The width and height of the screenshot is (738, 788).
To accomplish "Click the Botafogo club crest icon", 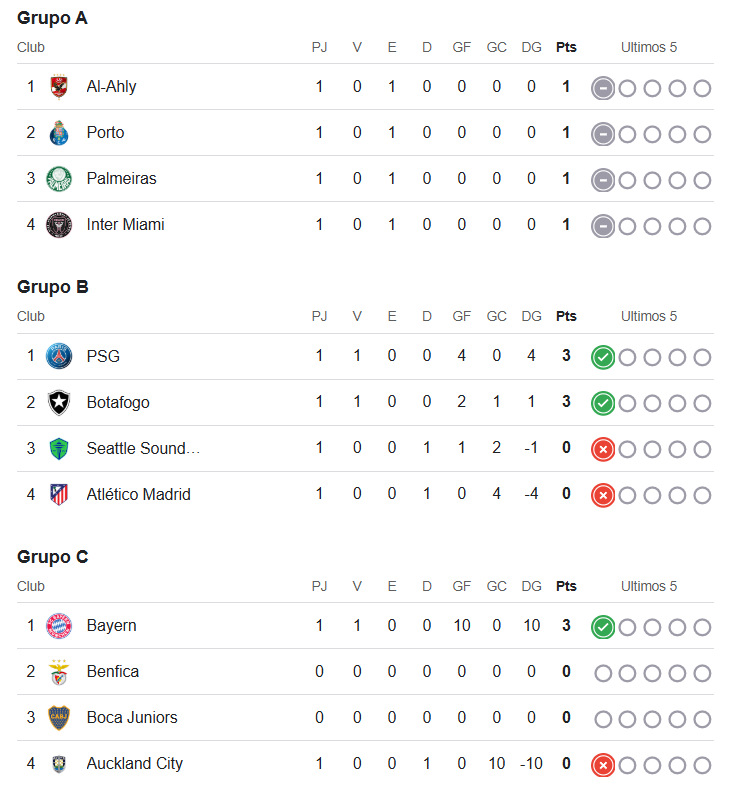I will coord(59,402).
